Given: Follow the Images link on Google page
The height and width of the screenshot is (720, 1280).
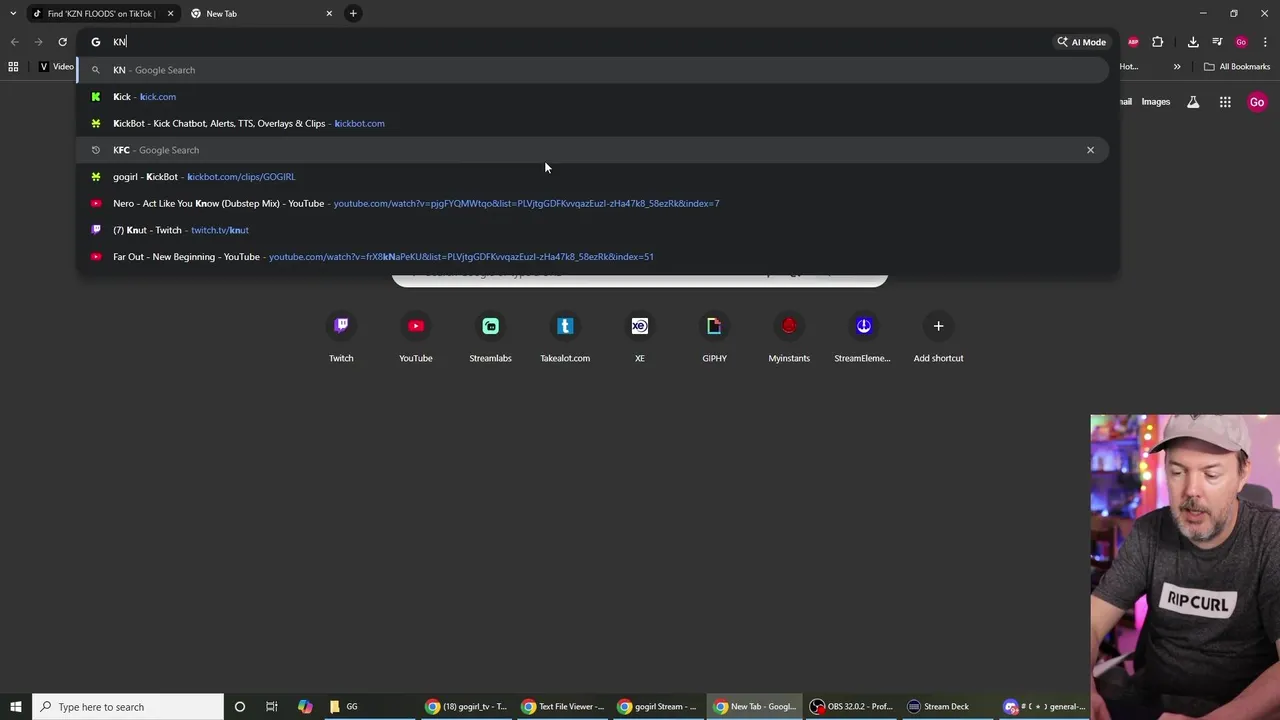Looking at the screenshot, I should tap(1156, 102).
